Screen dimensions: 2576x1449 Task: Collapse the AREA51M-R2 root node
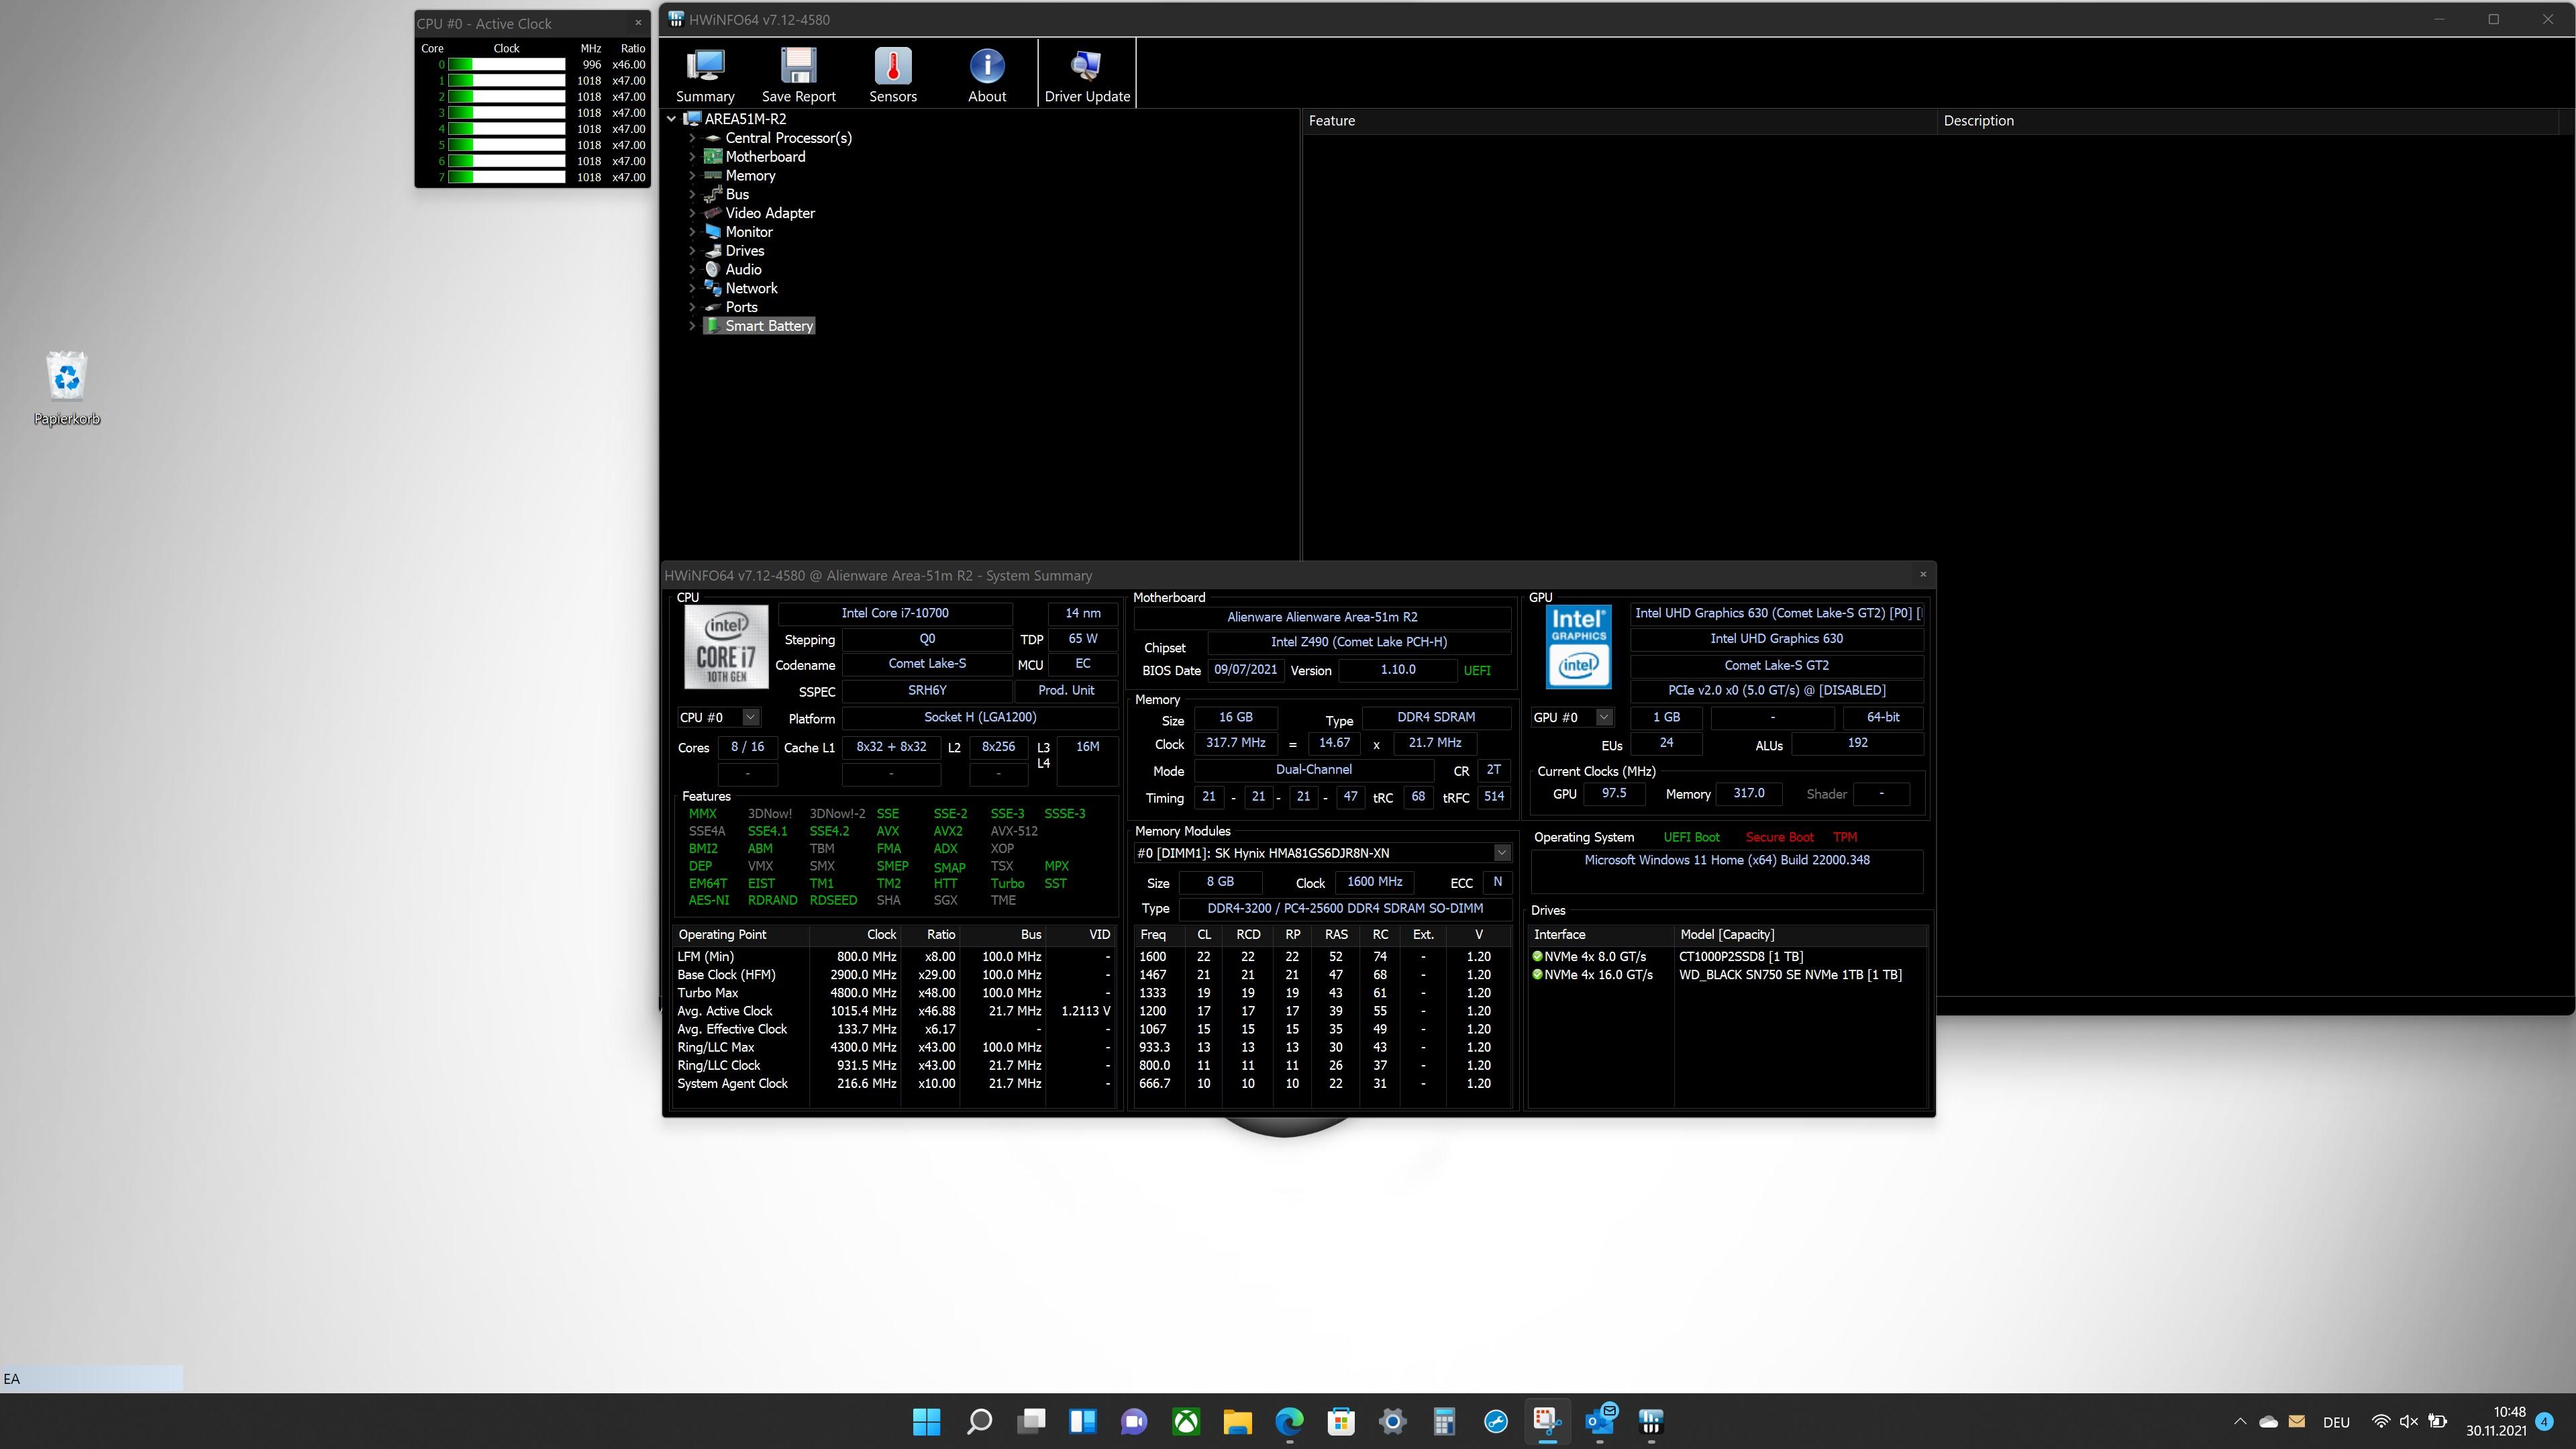click(x=672, y=119)
